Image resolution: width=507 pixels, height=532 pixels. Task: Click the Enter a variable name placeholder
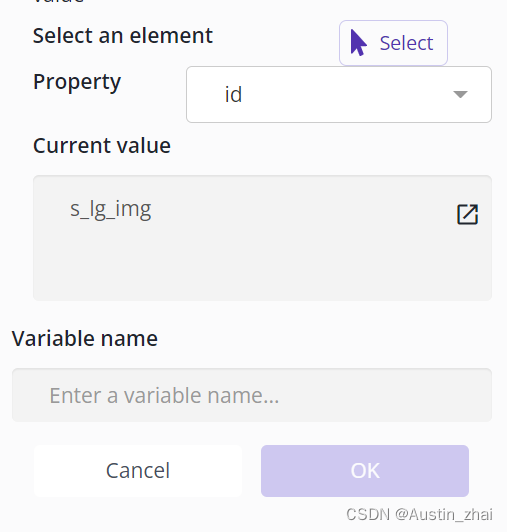point(164,395)
